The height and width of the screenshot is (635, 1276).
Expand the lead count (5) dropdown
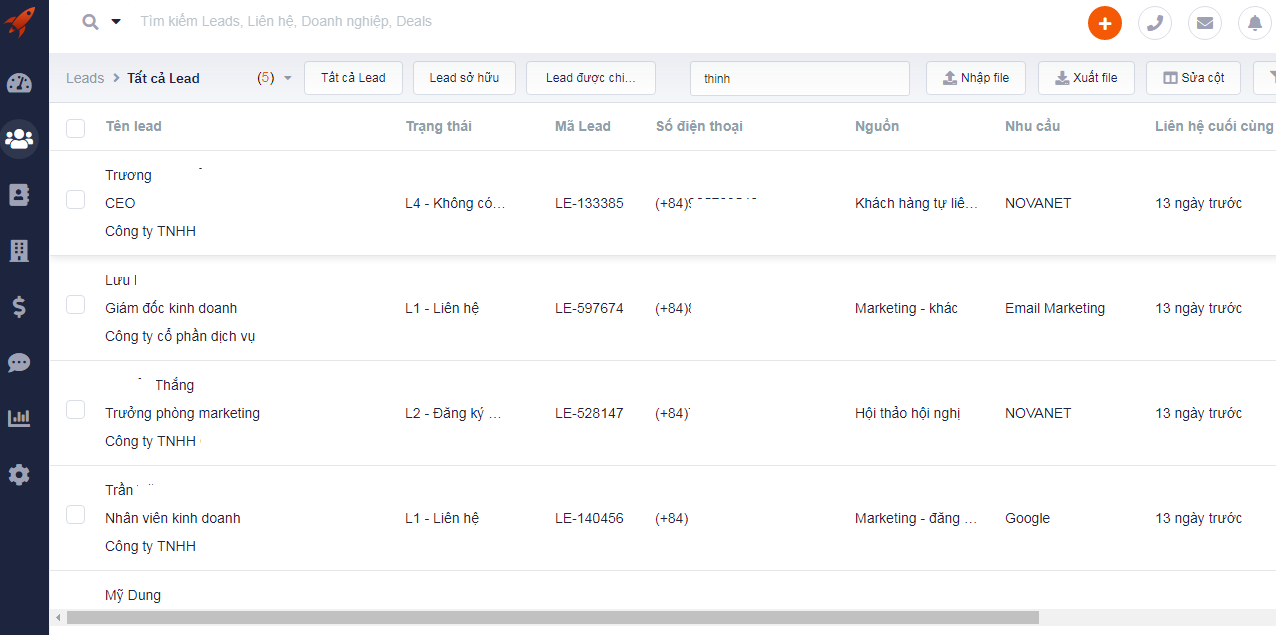tap(288, 78)
